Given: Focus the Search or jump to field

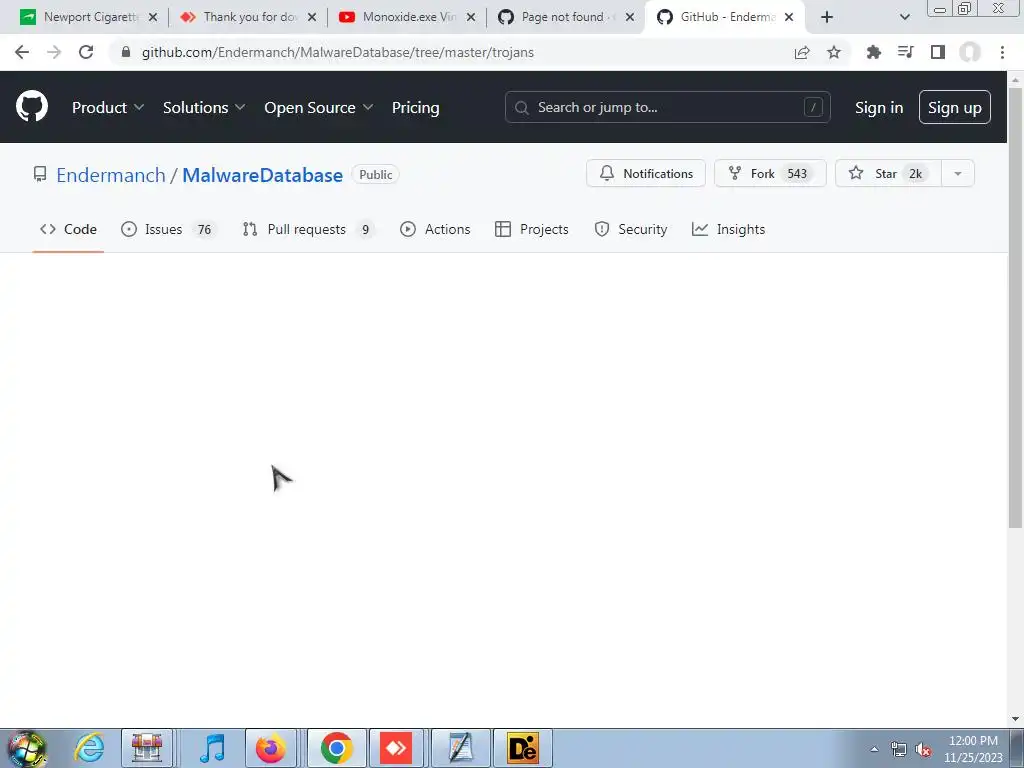Looking at the screenshot, I should (x=667, y=107).
